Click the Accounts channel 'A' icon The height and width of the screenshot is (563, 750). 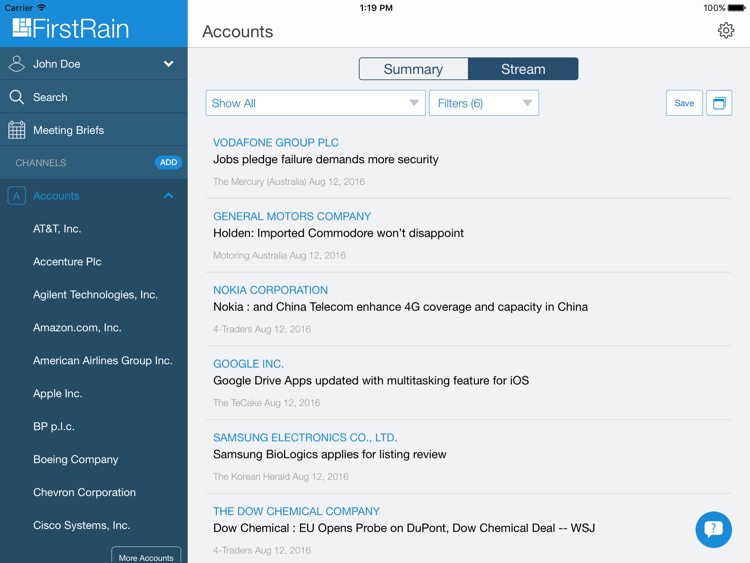[16, 196]
